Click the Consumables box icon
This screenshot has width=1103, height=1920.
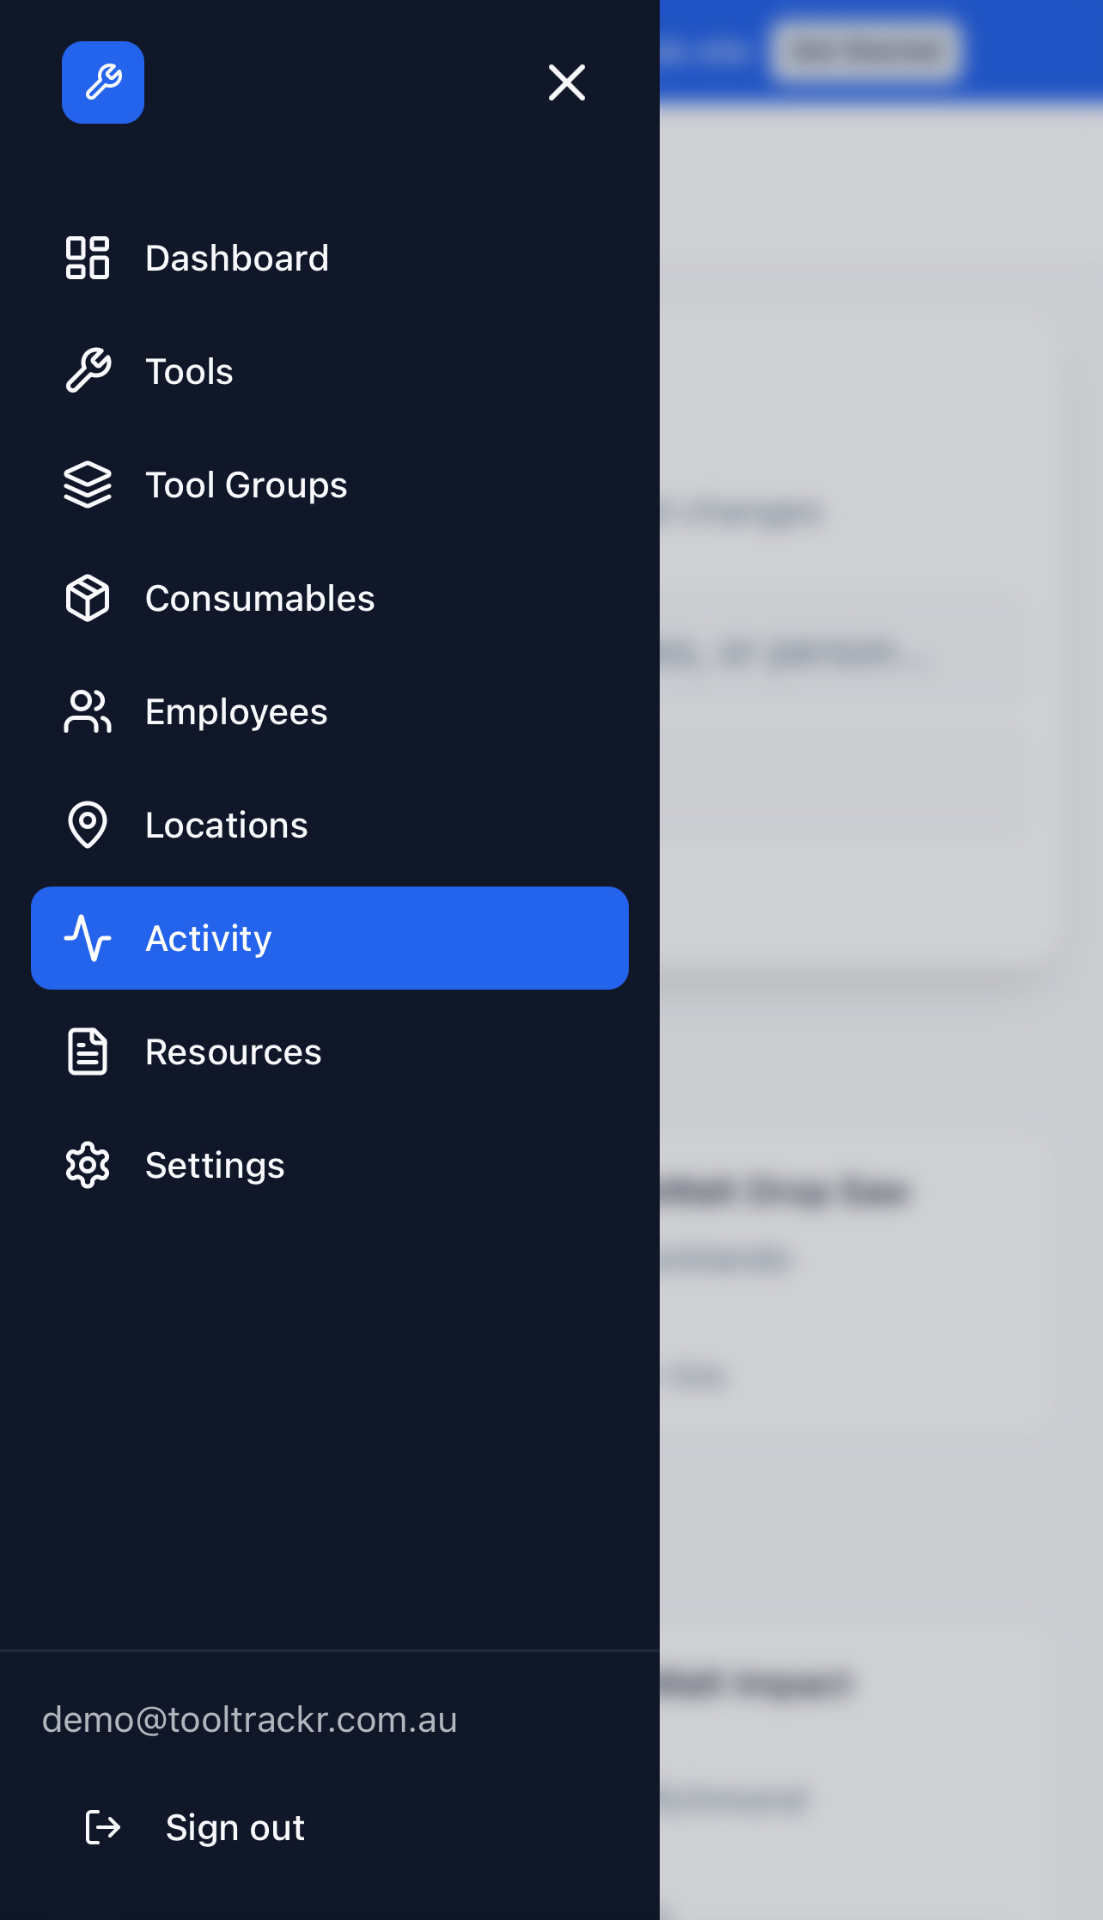[88, 598]
